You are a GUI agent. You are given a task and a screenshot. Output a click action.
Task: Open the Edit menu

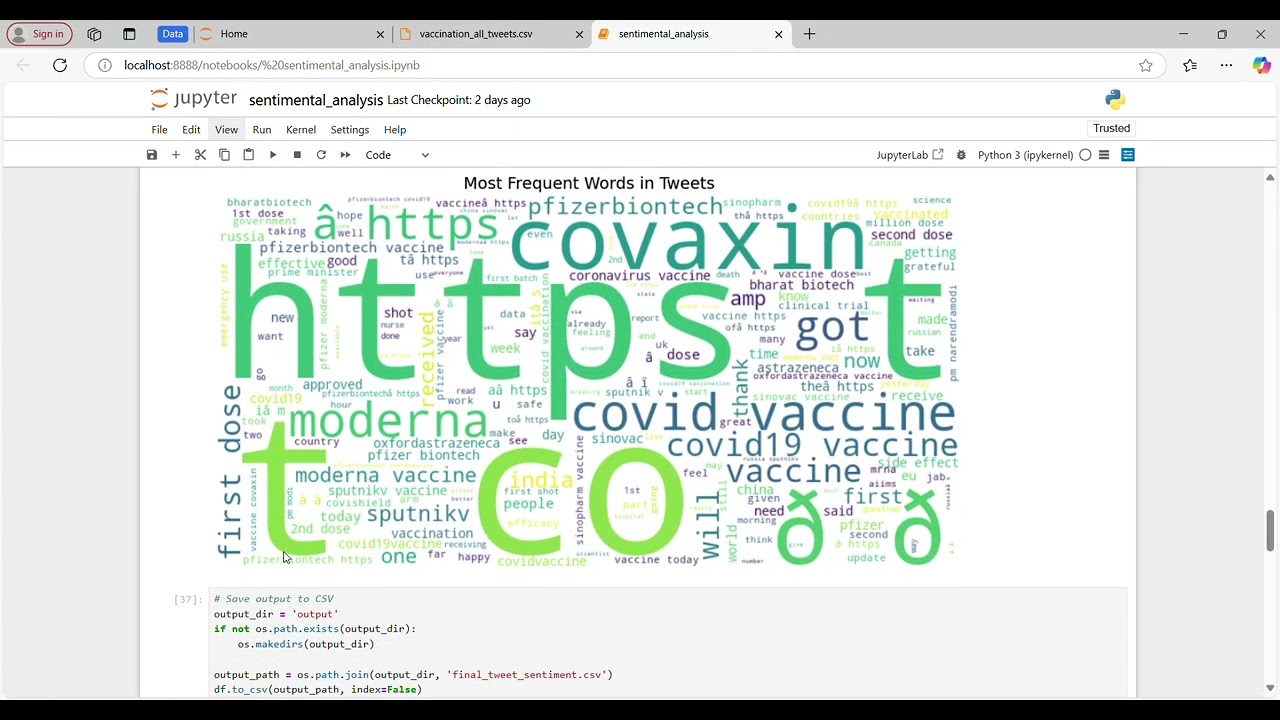click(191, 130)
